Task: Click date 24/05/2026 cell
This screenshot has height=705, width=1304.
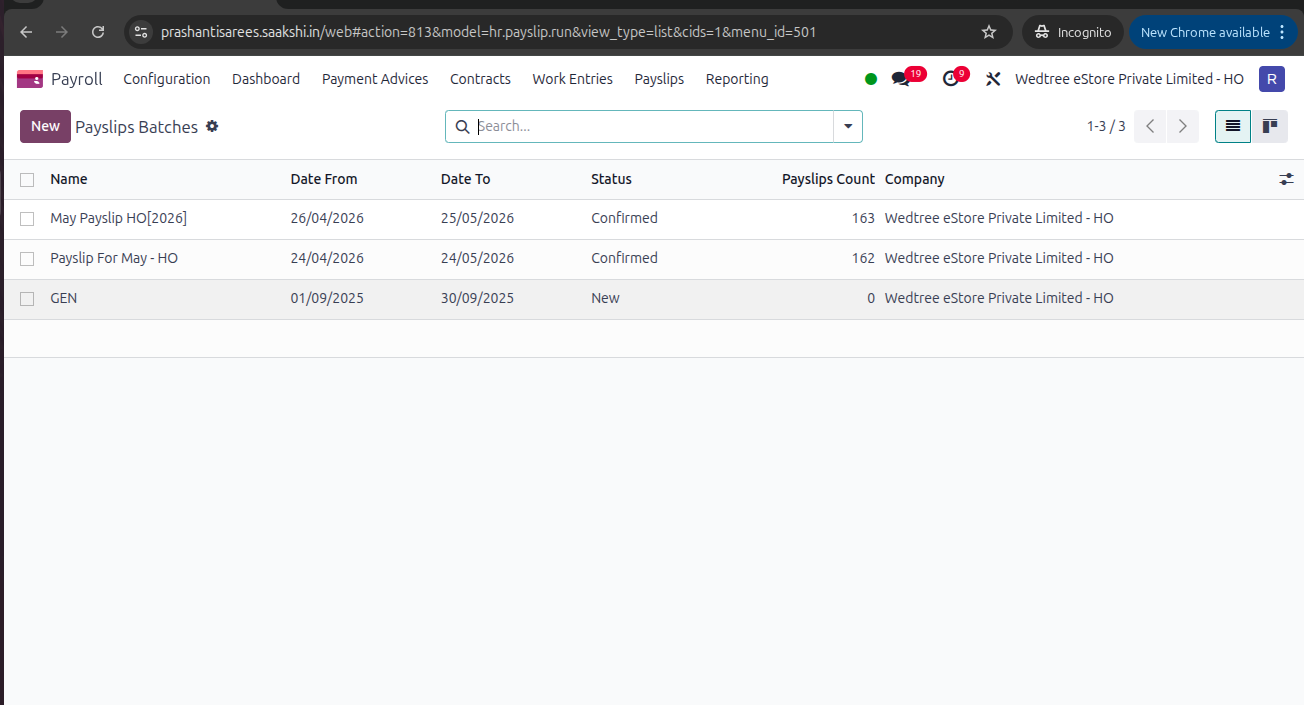Action: click(x=477, y=258)
